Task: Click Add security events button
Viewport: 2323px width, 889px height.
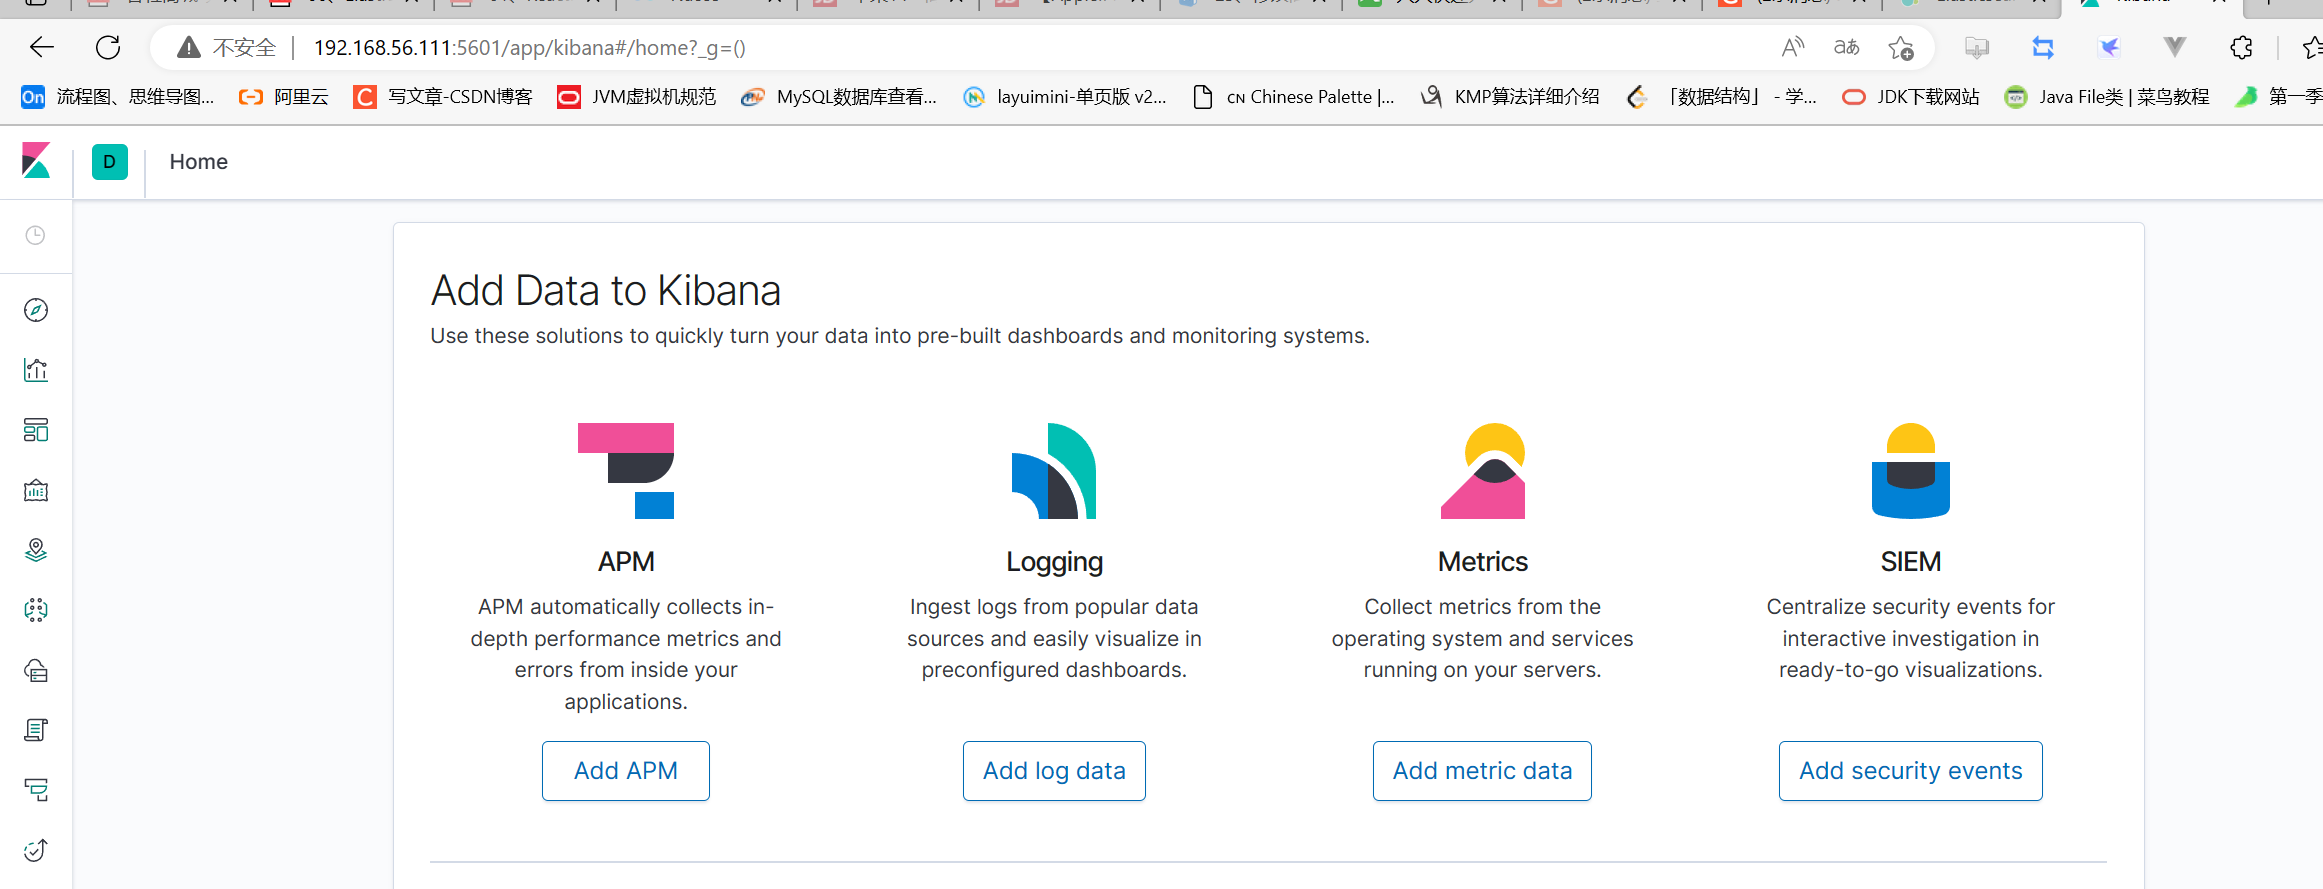Action: coord(1911,771)
